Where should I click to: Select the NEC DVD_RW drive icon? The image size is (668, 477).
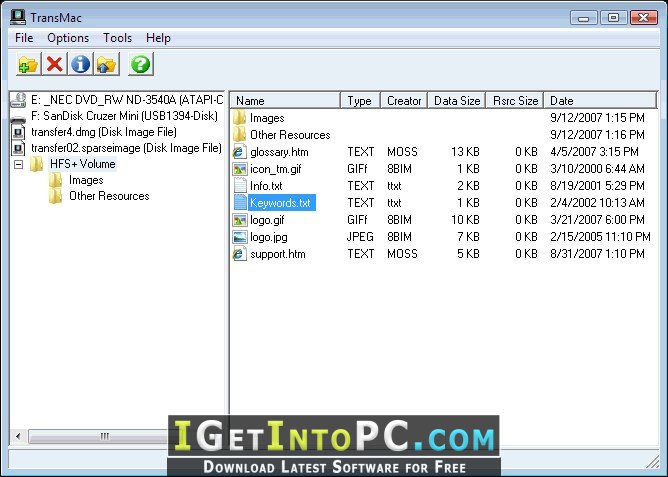click(x=18, y=100)
